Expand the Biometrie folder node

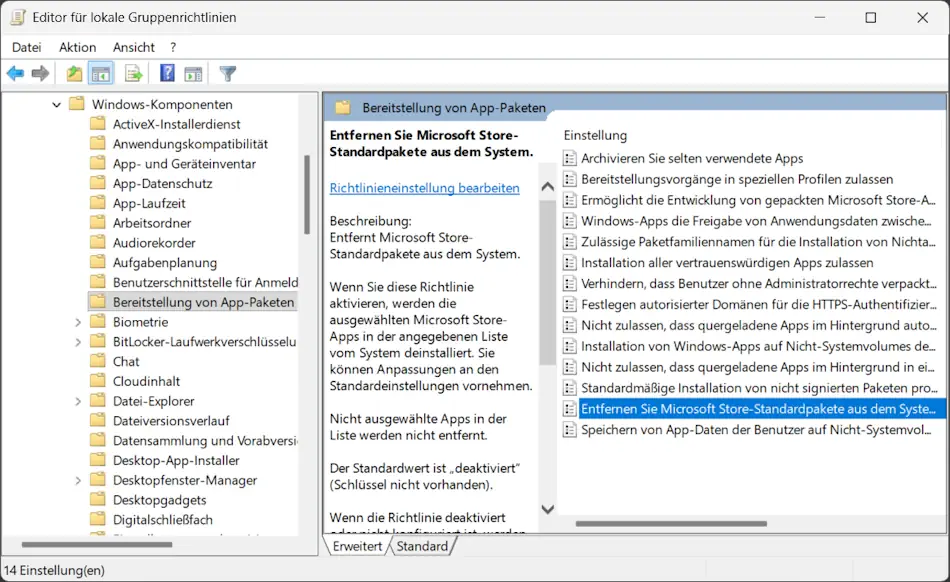pyautogui.click(x=79, y=322)
